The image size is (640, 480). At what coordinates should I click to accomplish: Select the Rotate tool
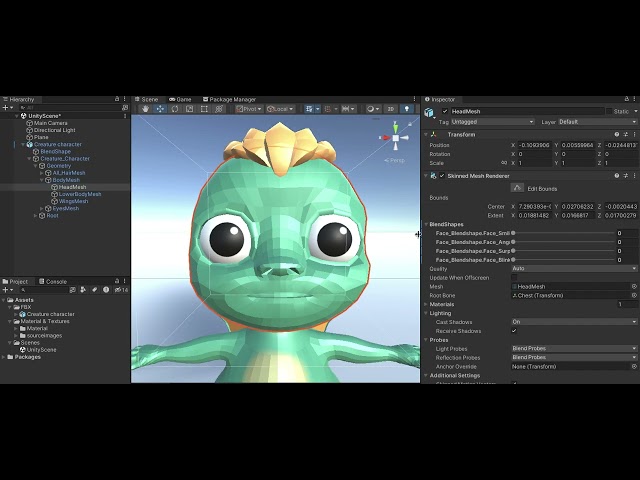(x=175, y=109)
